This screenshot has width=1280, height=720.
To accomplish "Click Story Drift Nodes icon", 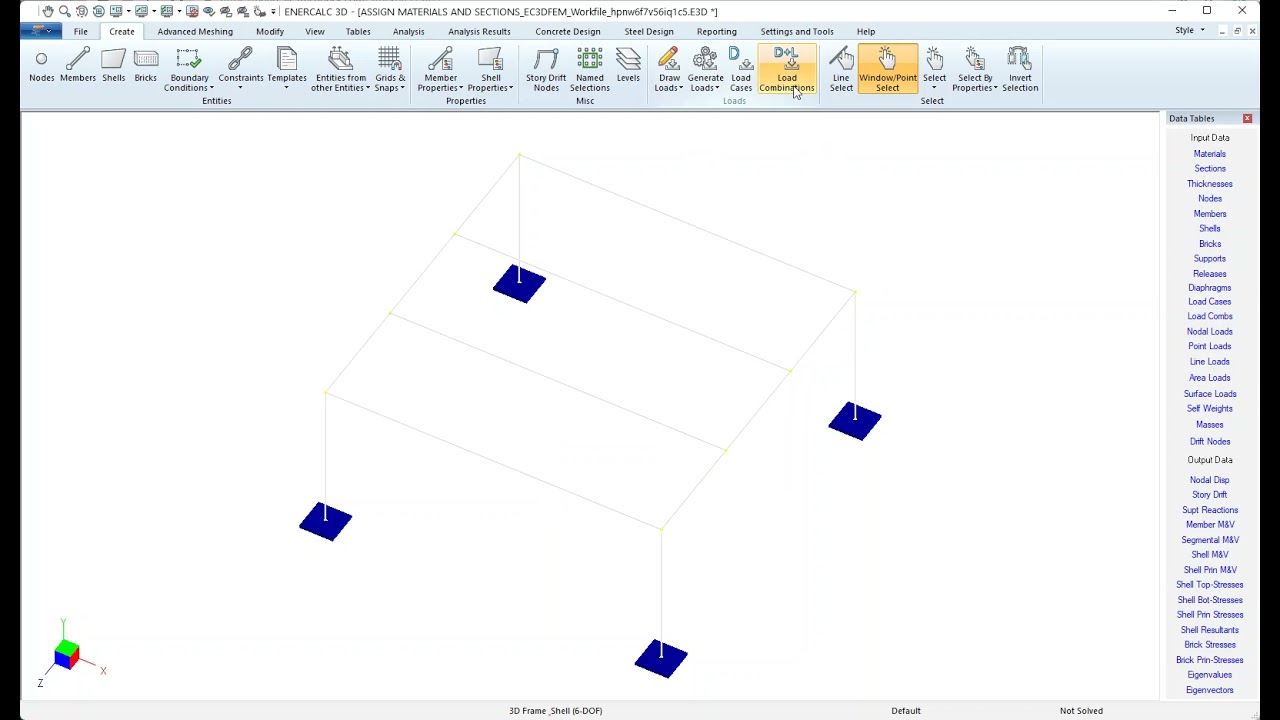I will (546, 70).
